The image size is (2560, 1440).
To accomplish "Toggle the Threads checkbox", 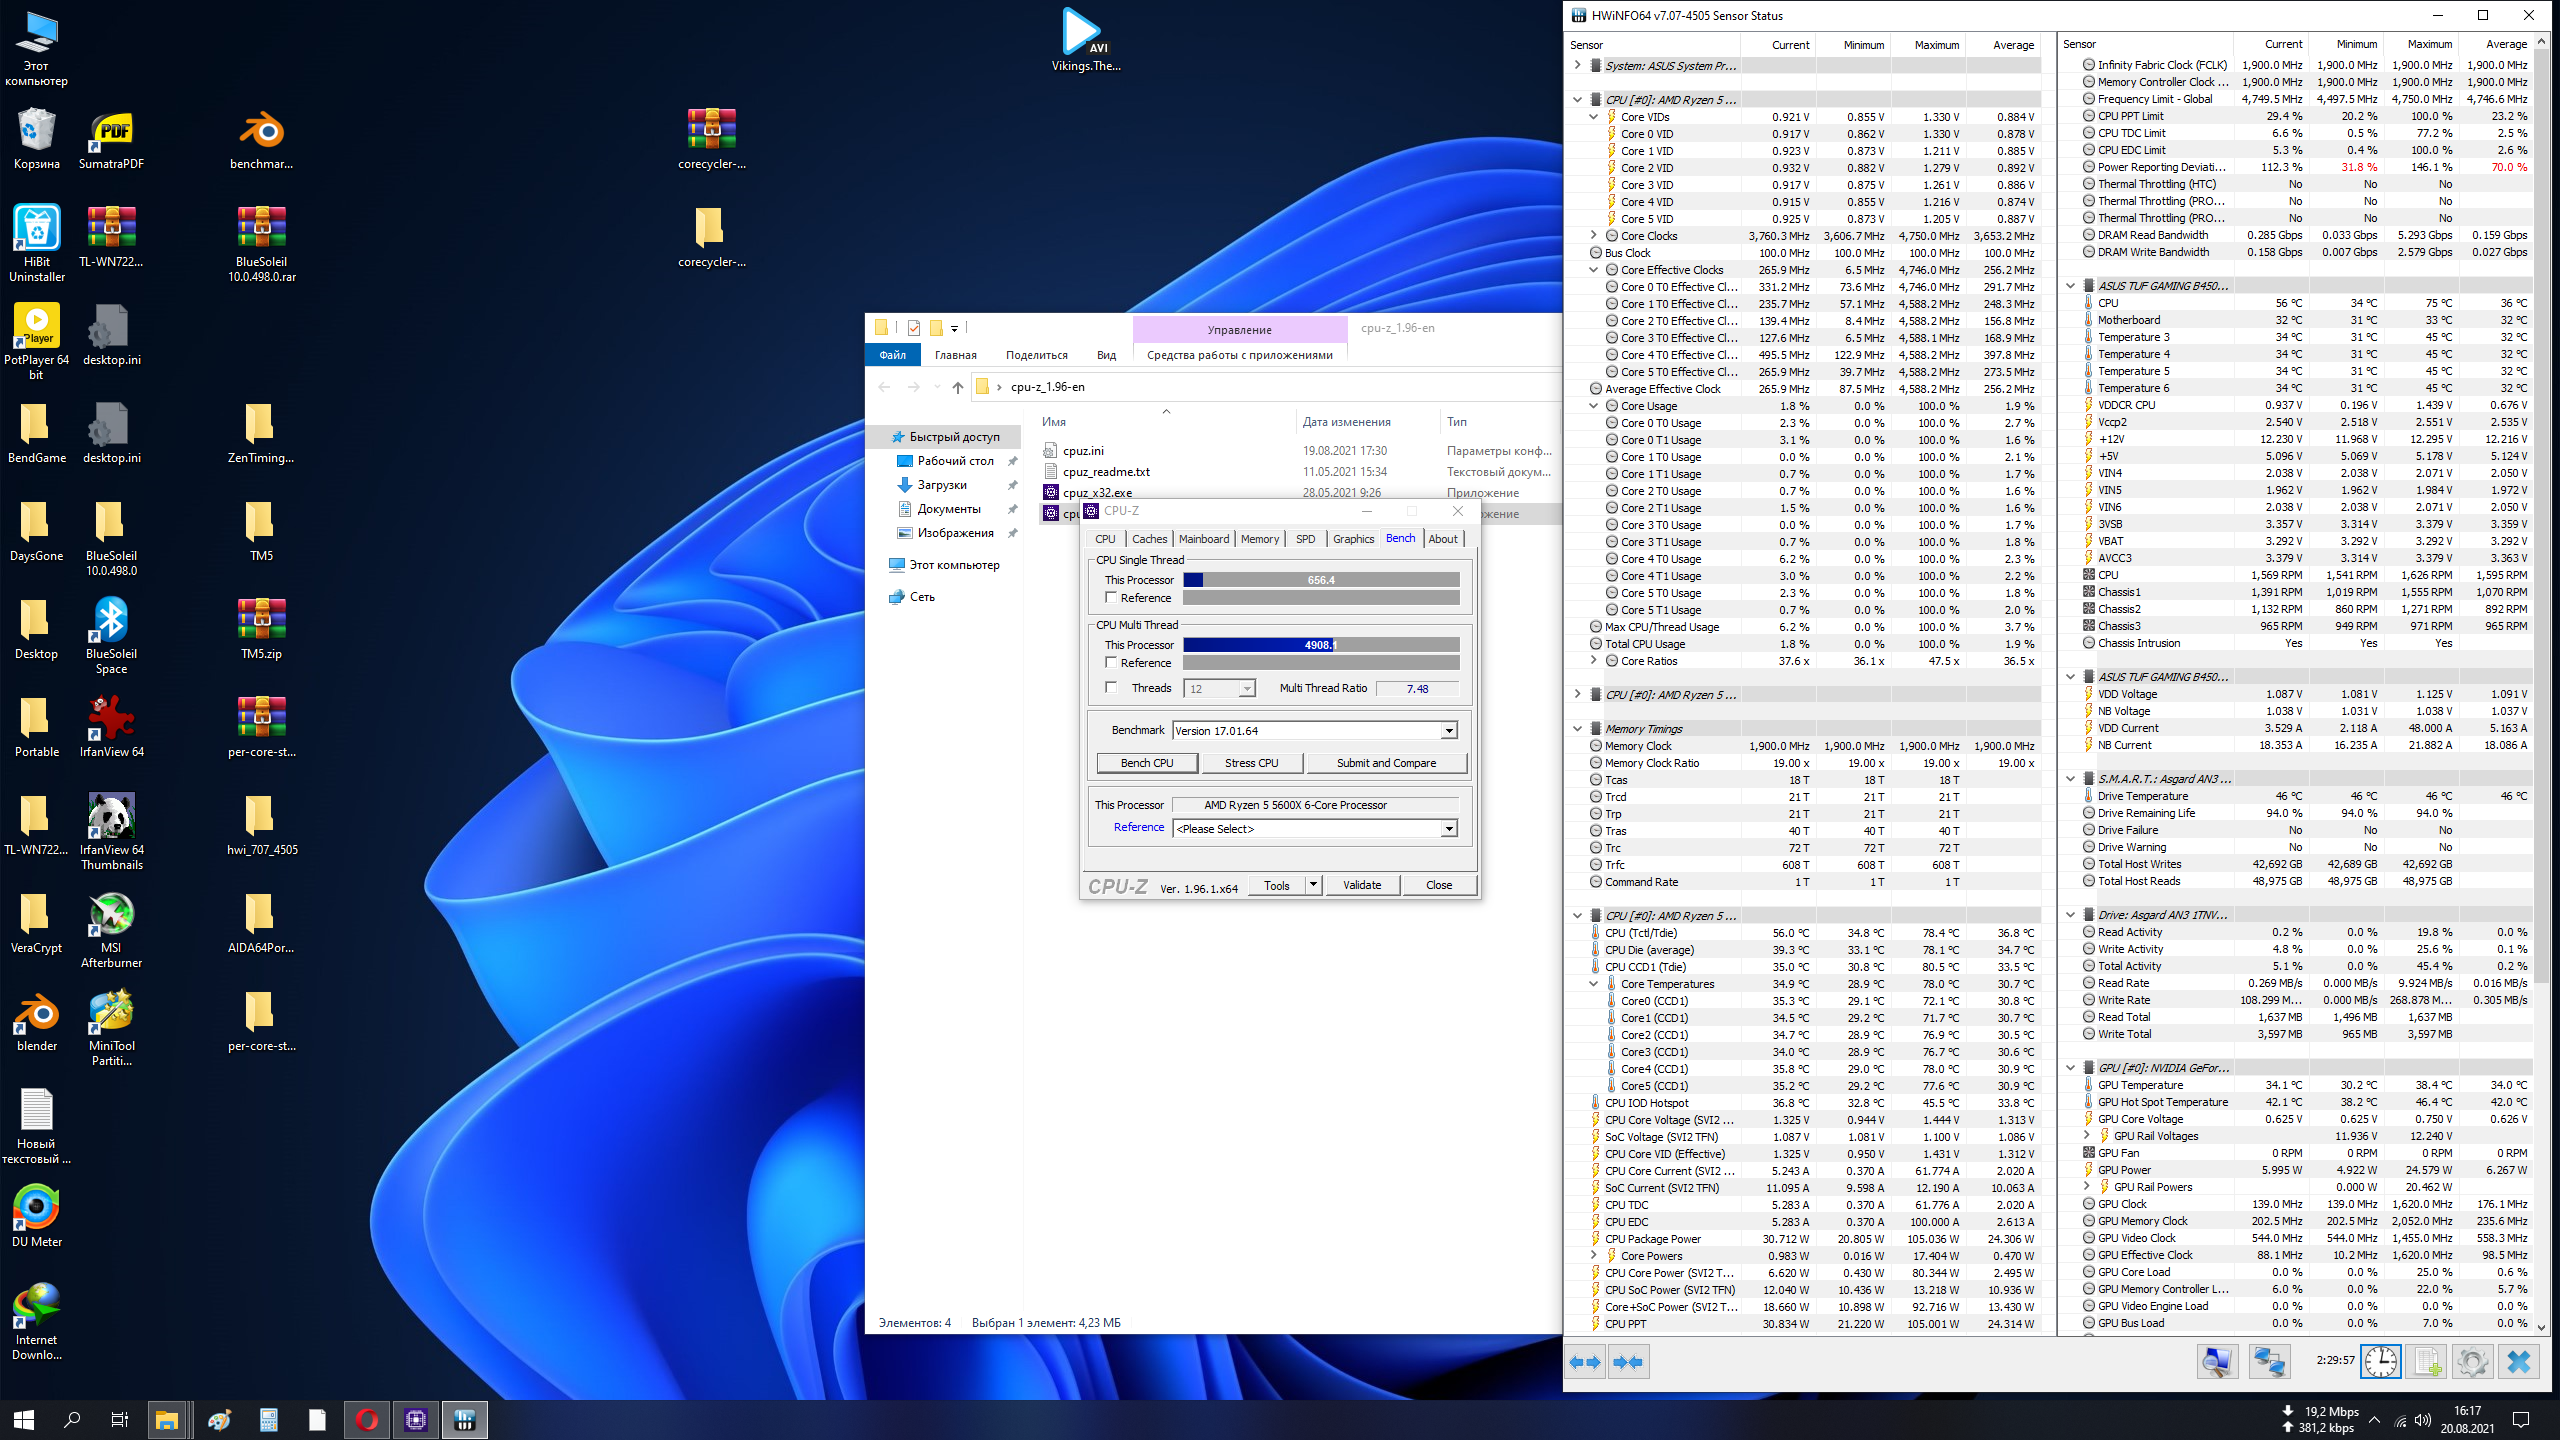I will point(1111,688).
